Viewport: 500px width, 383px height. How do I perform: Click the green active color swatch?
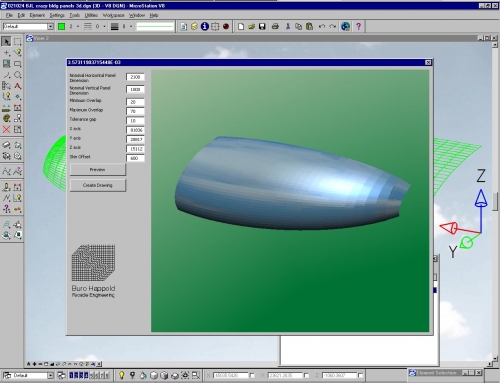[61, 26]
